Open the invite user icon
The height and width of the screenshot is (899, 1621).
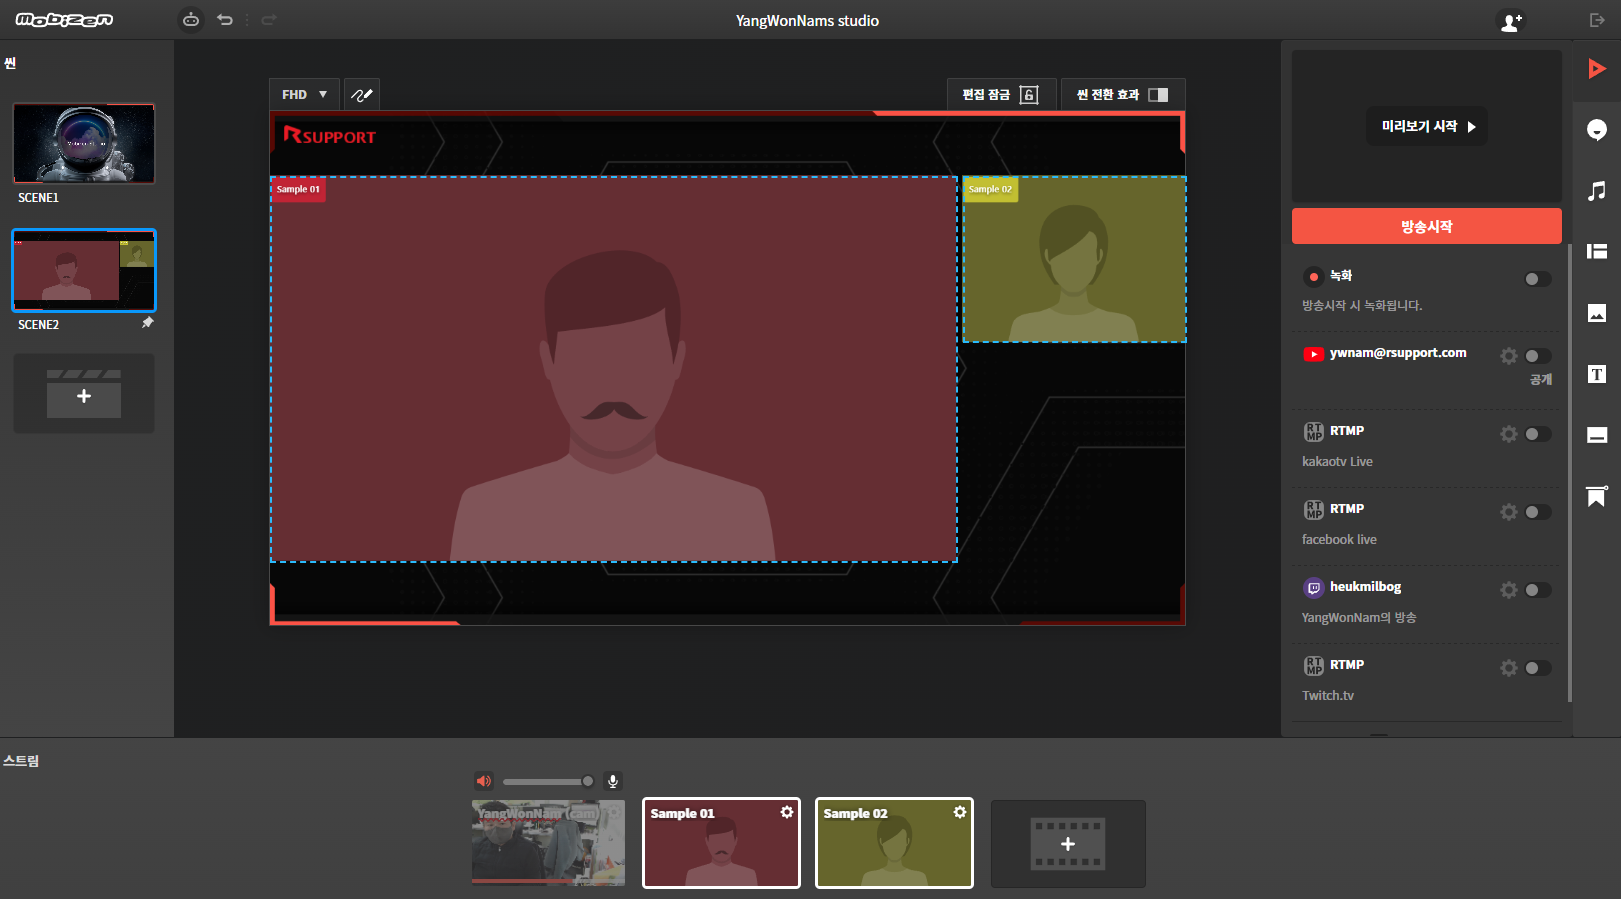click(x=1510, y=21)
